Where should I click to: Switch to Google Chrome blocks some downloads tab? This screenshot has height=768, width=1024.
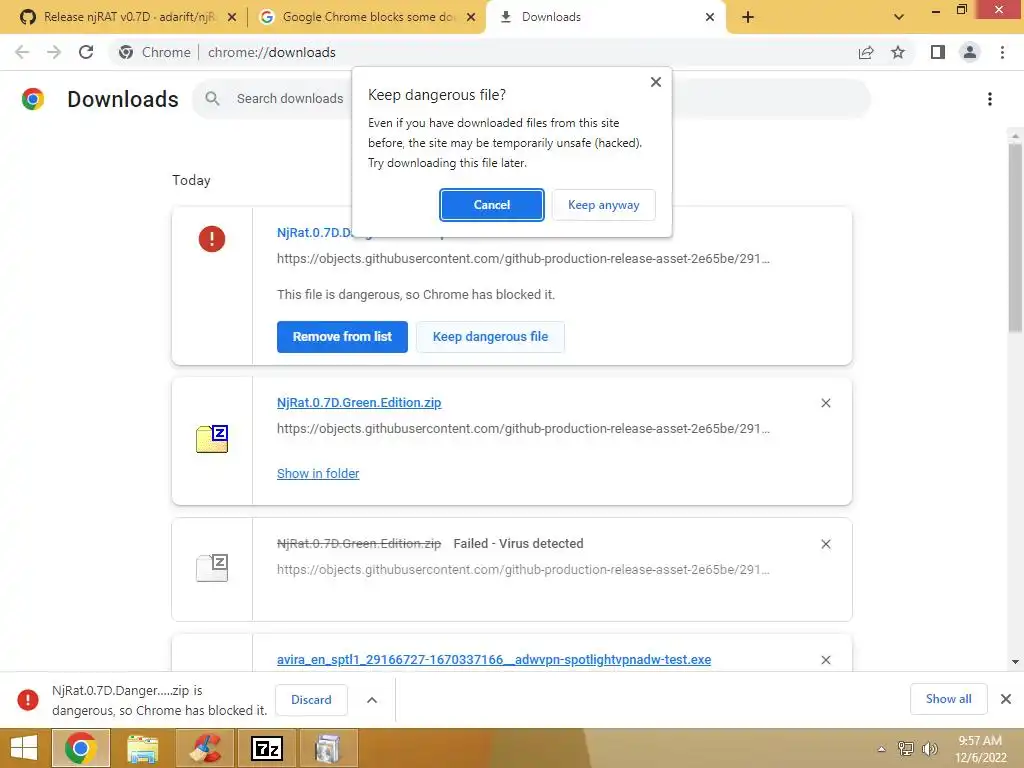pos(368,17)
